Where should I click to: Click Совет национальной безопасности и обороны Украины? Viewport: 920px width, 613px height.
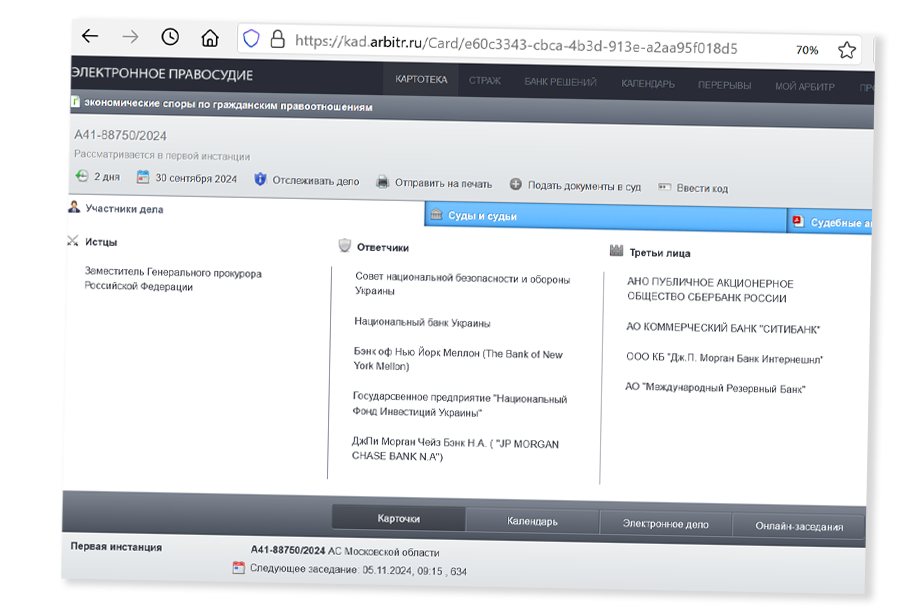point(462,285)
